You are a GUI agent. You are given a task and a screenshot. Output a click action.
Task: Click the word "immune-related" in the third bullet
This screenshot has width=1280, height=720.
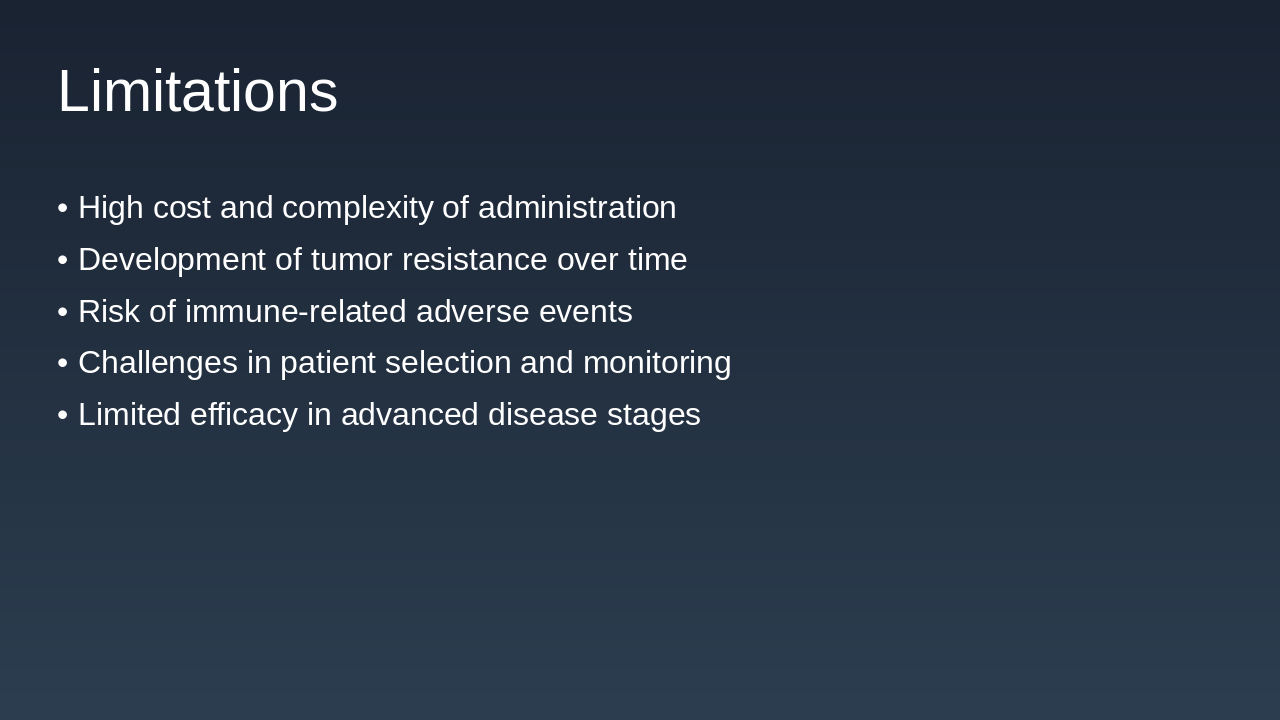[295, 312]
